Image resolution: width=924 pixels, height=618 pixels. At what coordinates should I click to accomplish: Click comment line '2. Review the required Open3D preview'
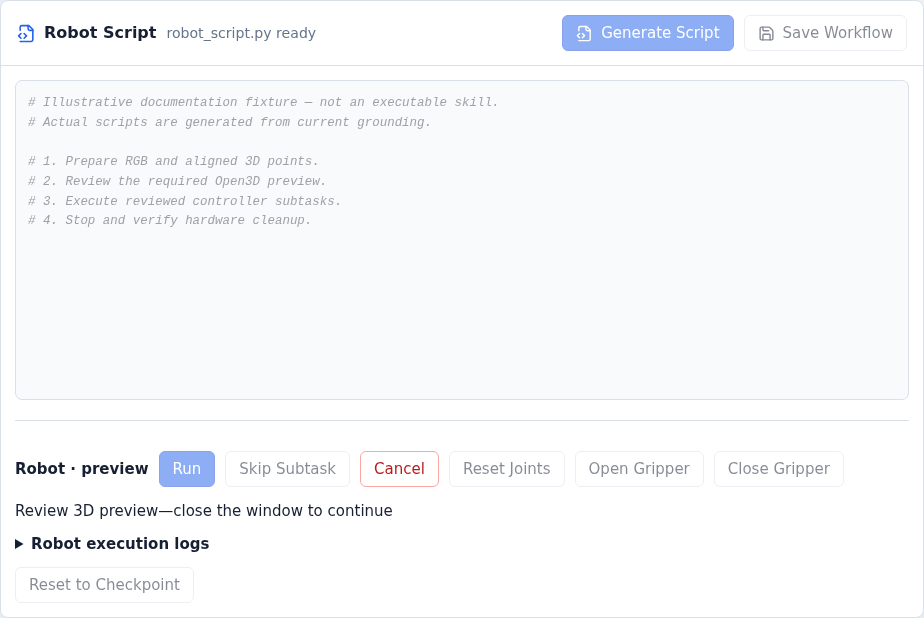(177, 181)
